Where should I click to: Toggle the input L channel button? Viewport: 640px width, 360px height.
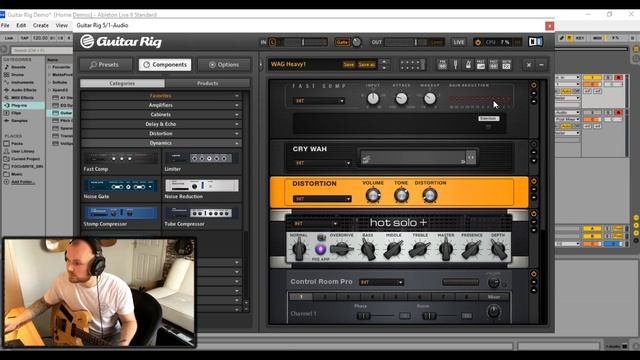(x=273, y=42)
